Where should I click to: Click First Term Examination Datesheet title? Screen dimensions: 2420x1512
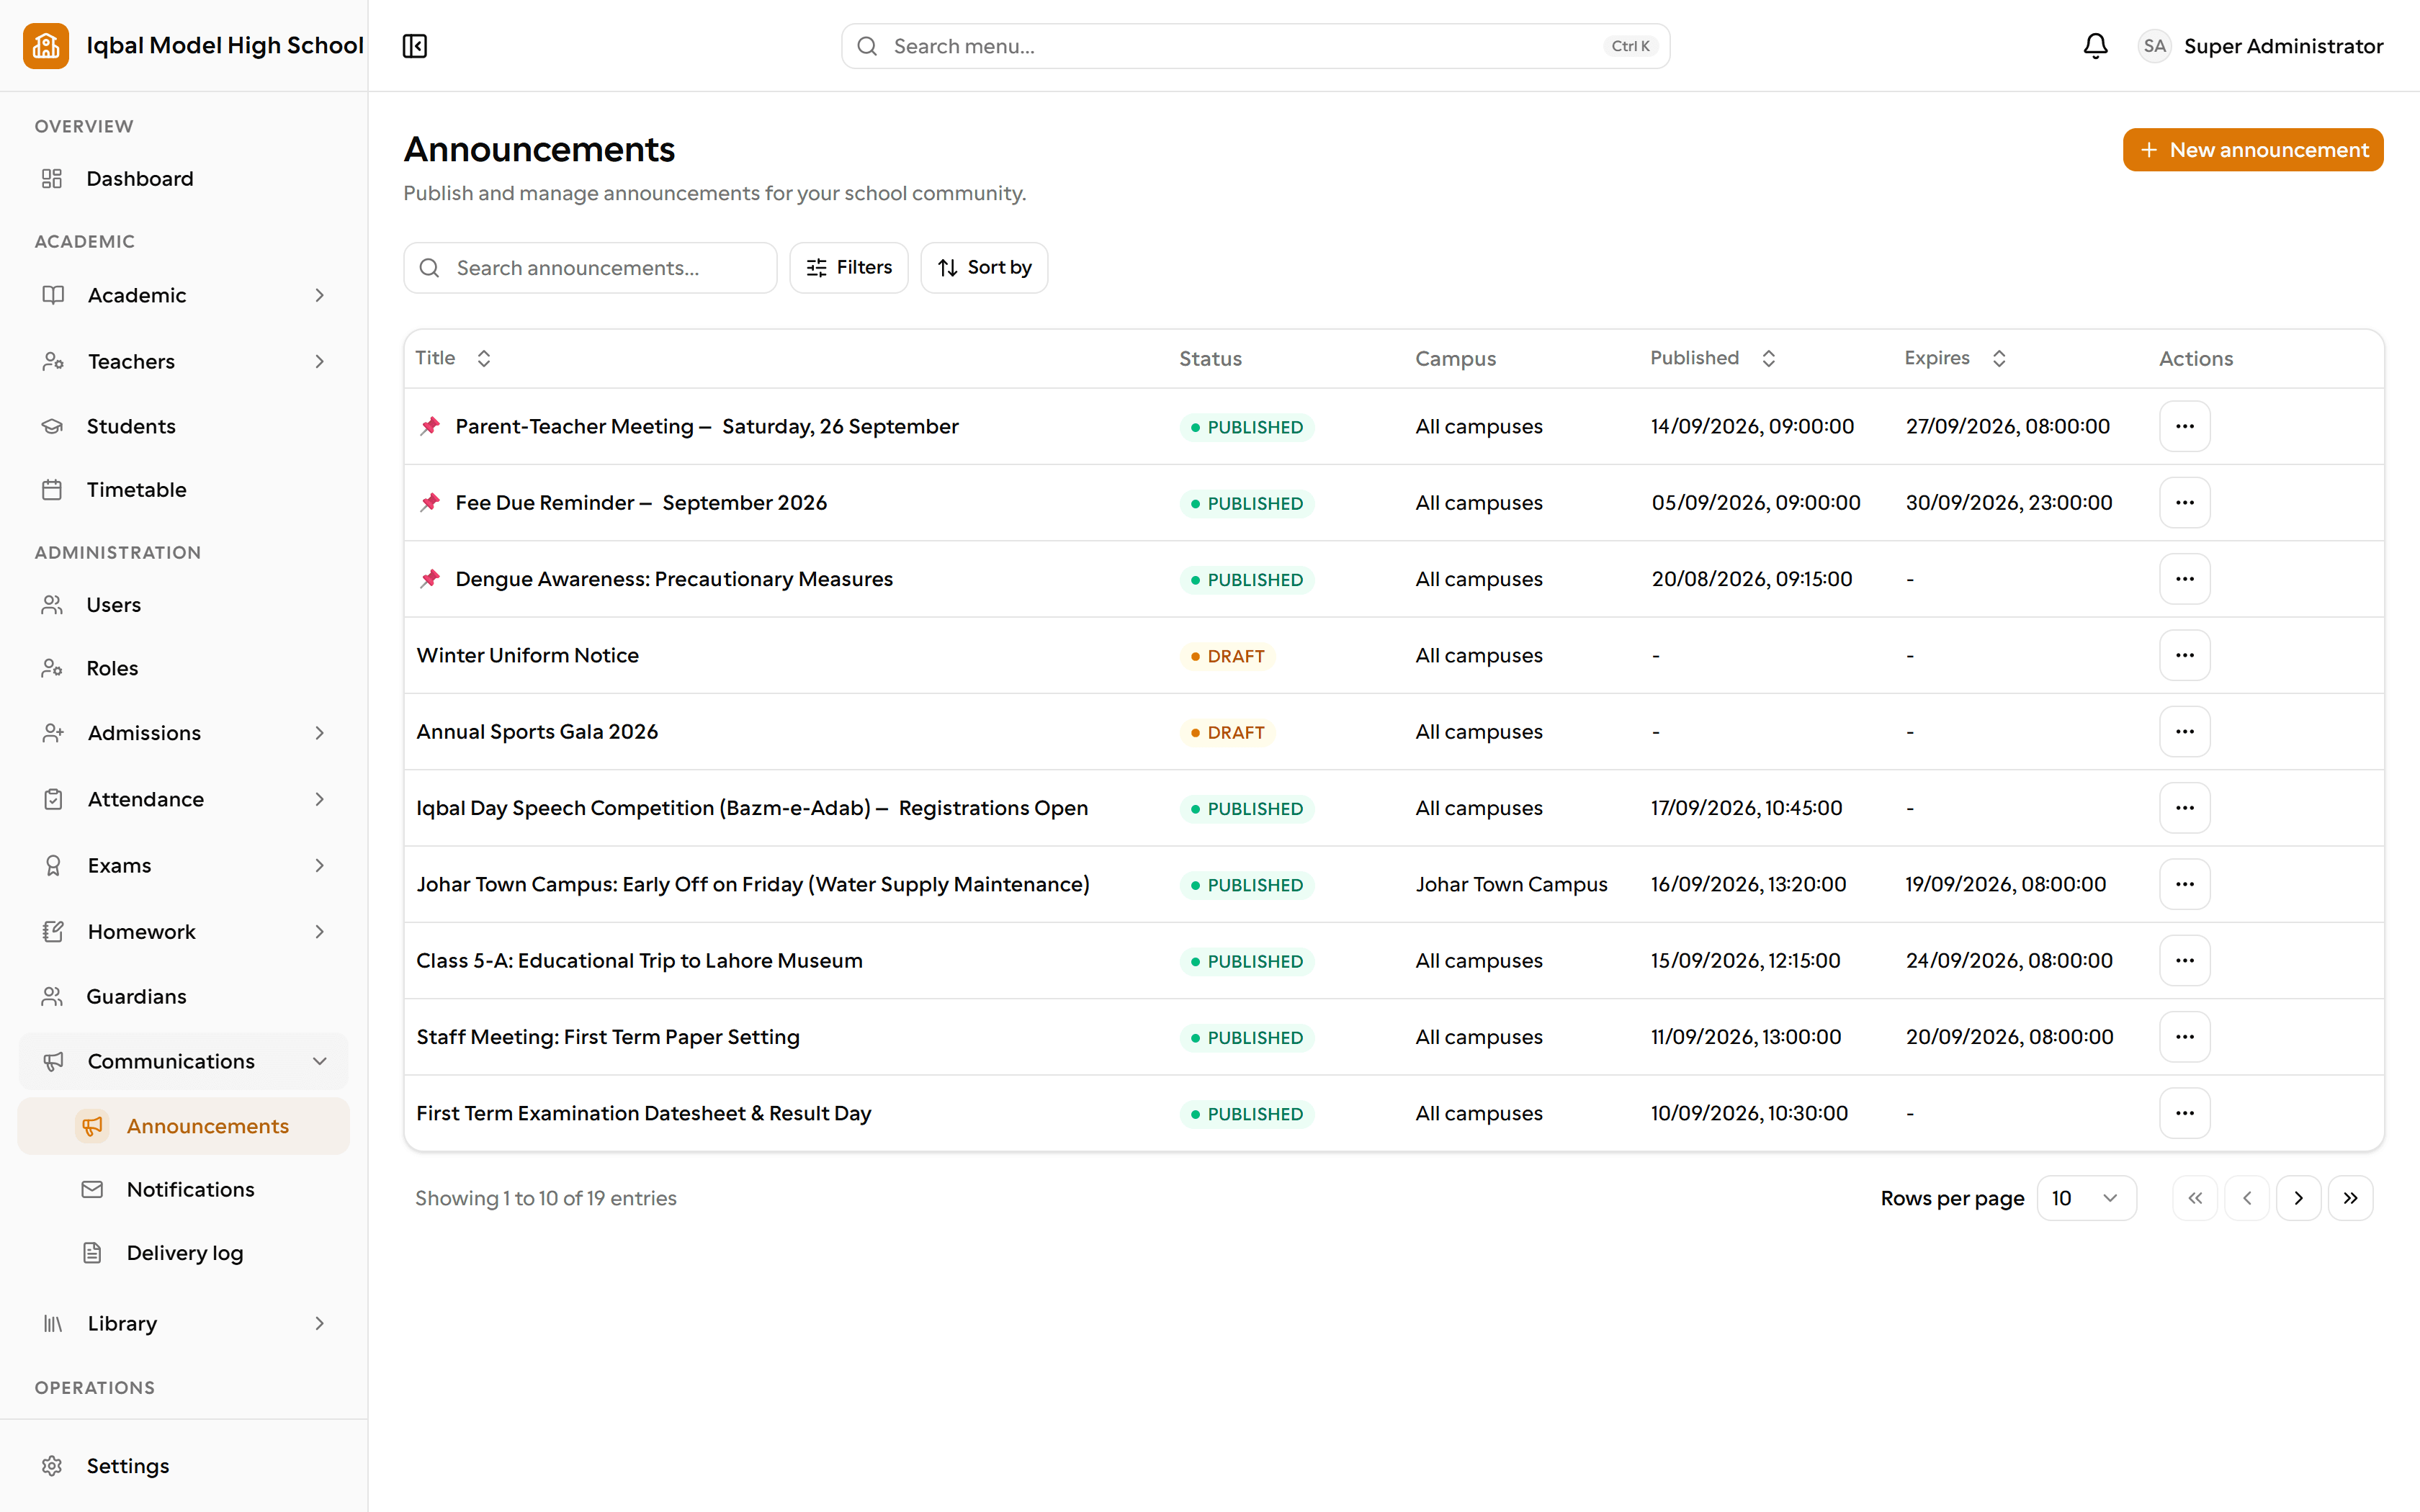point(643,1114)
